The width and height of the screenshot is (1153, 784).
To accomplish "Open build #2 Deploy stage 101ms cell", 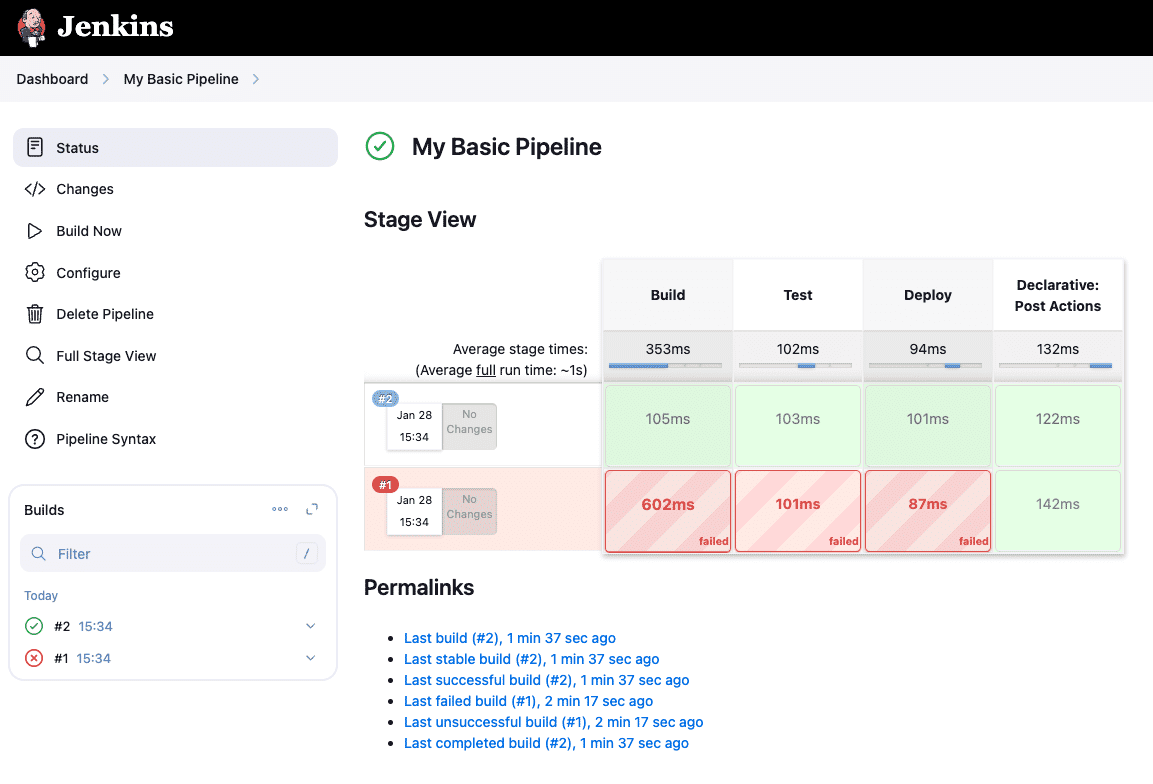I will [x=928, y=426].
